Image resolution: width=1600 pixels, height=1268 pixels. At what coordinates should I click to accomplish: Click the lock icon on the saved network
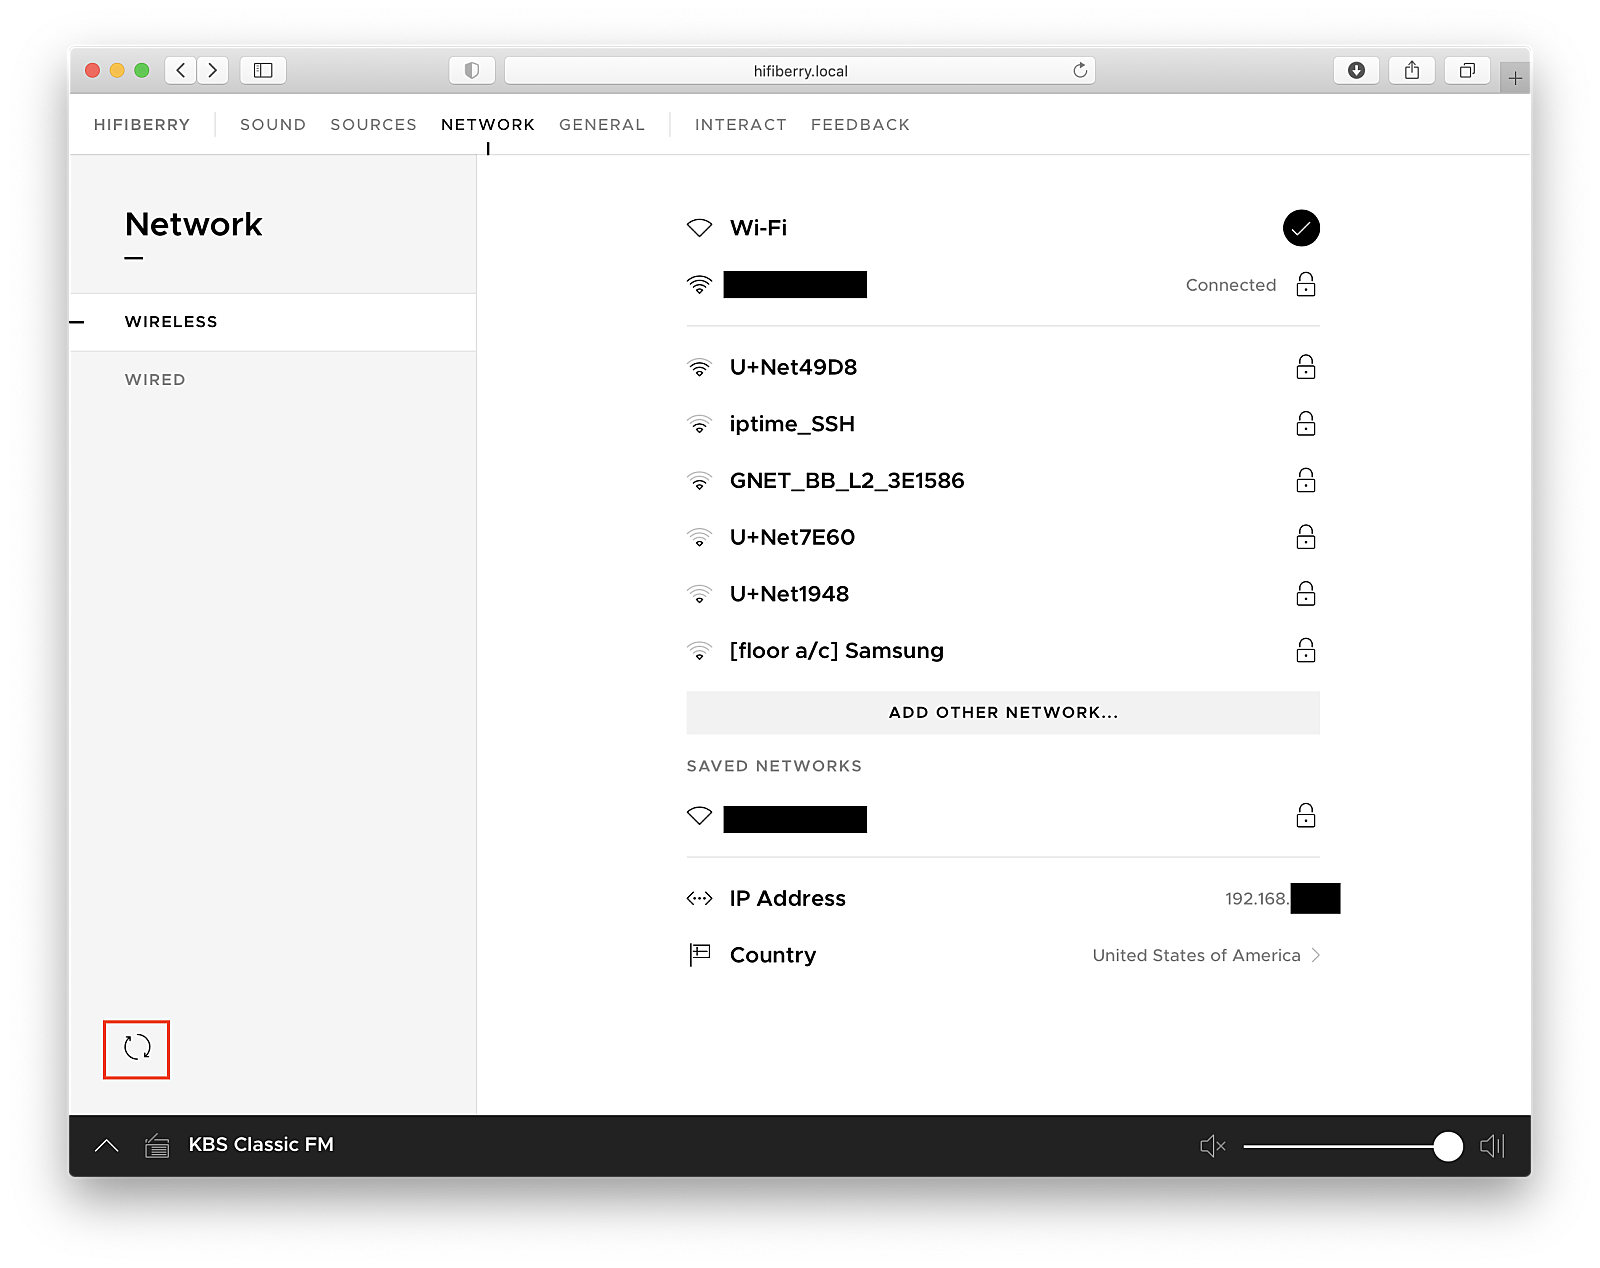coord(1306,816)
